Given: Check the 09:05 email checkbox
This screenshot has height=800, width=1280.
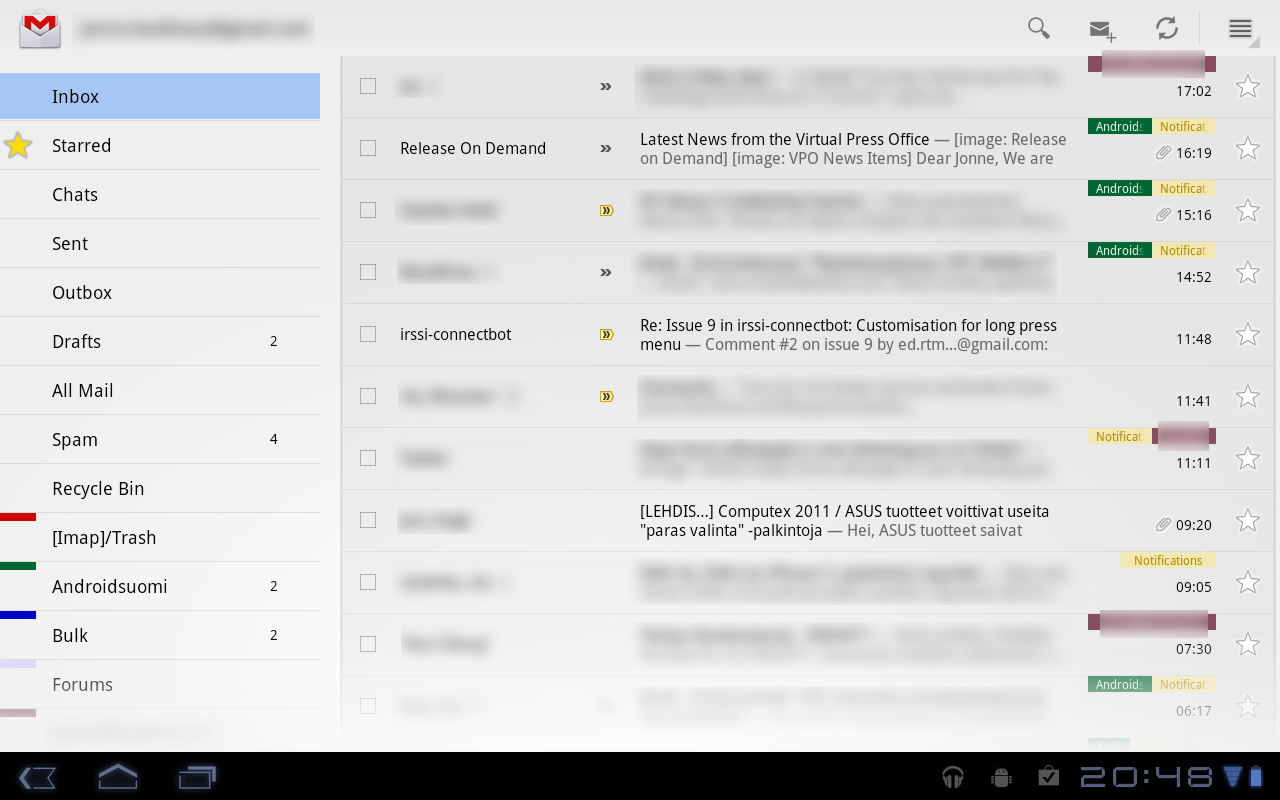Looking at the screenshot, I should 368,582.
